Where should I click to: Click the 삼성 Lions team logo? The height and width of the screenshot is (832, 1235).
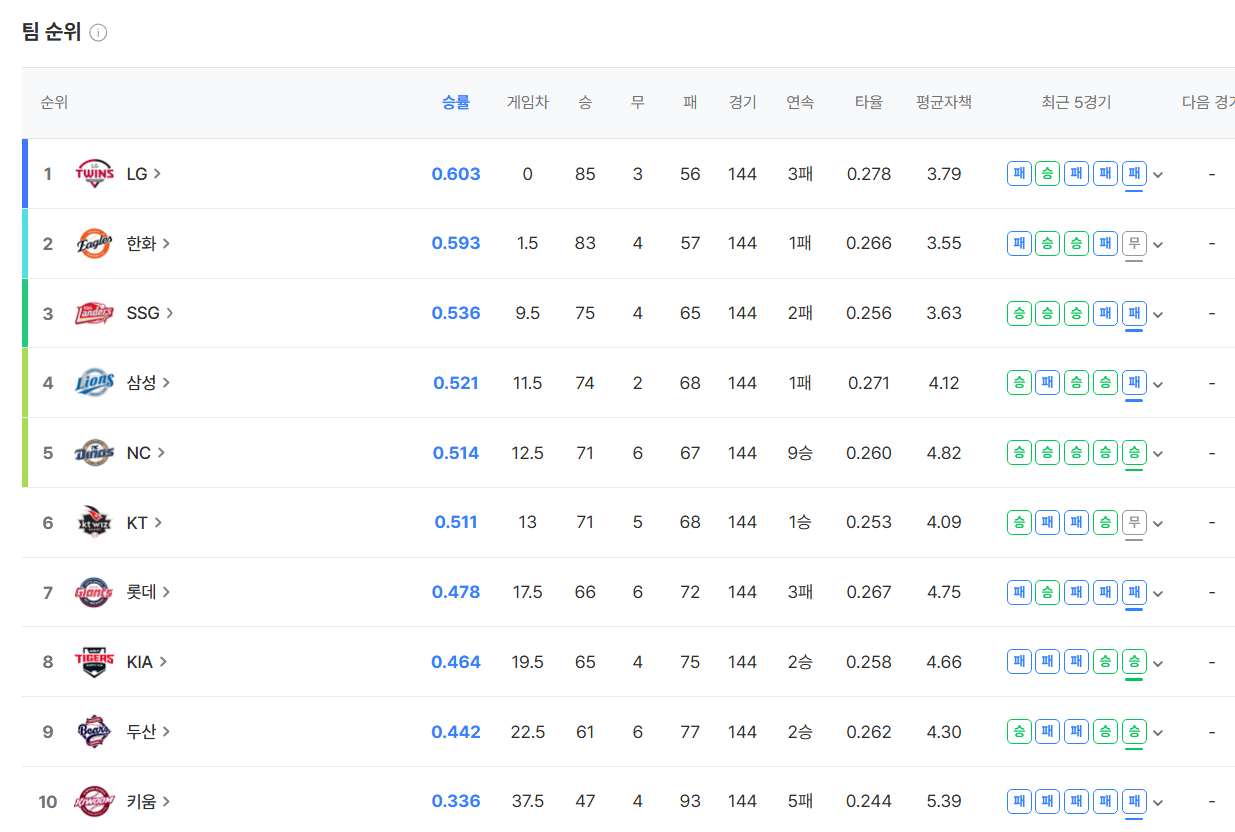(x=95, y=383)
